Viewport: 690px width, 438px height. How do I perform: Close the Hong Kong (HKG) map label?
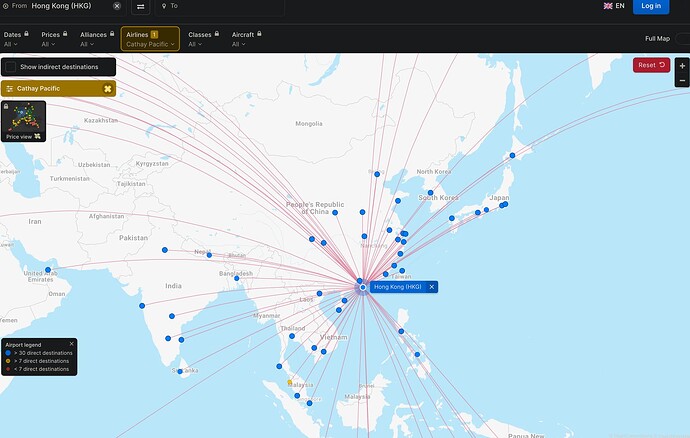tap(432, 287)
